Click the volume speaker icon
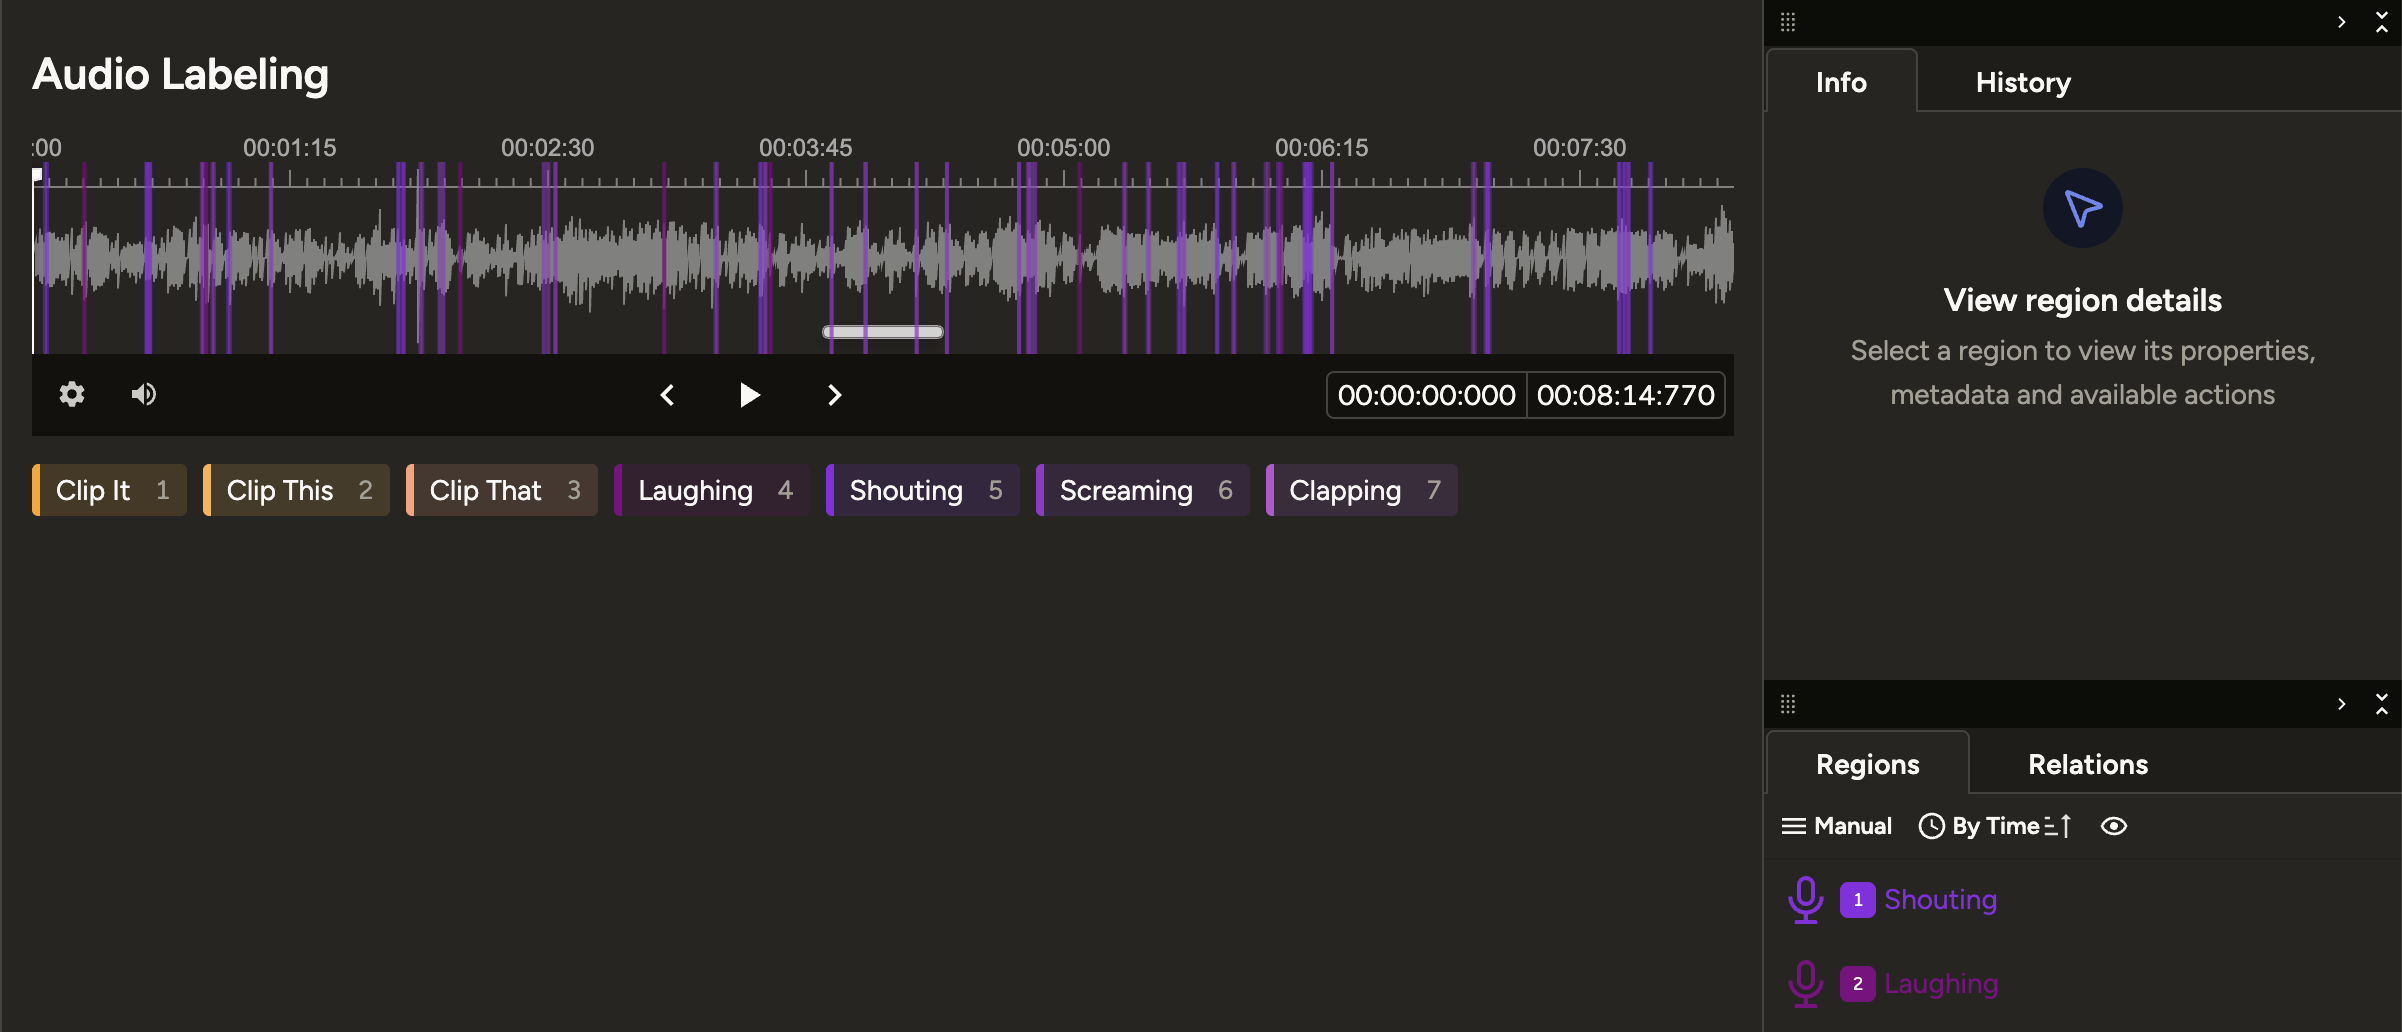Image resolution: width=2402 pixels, height=1032 pixels. point(143,394)
